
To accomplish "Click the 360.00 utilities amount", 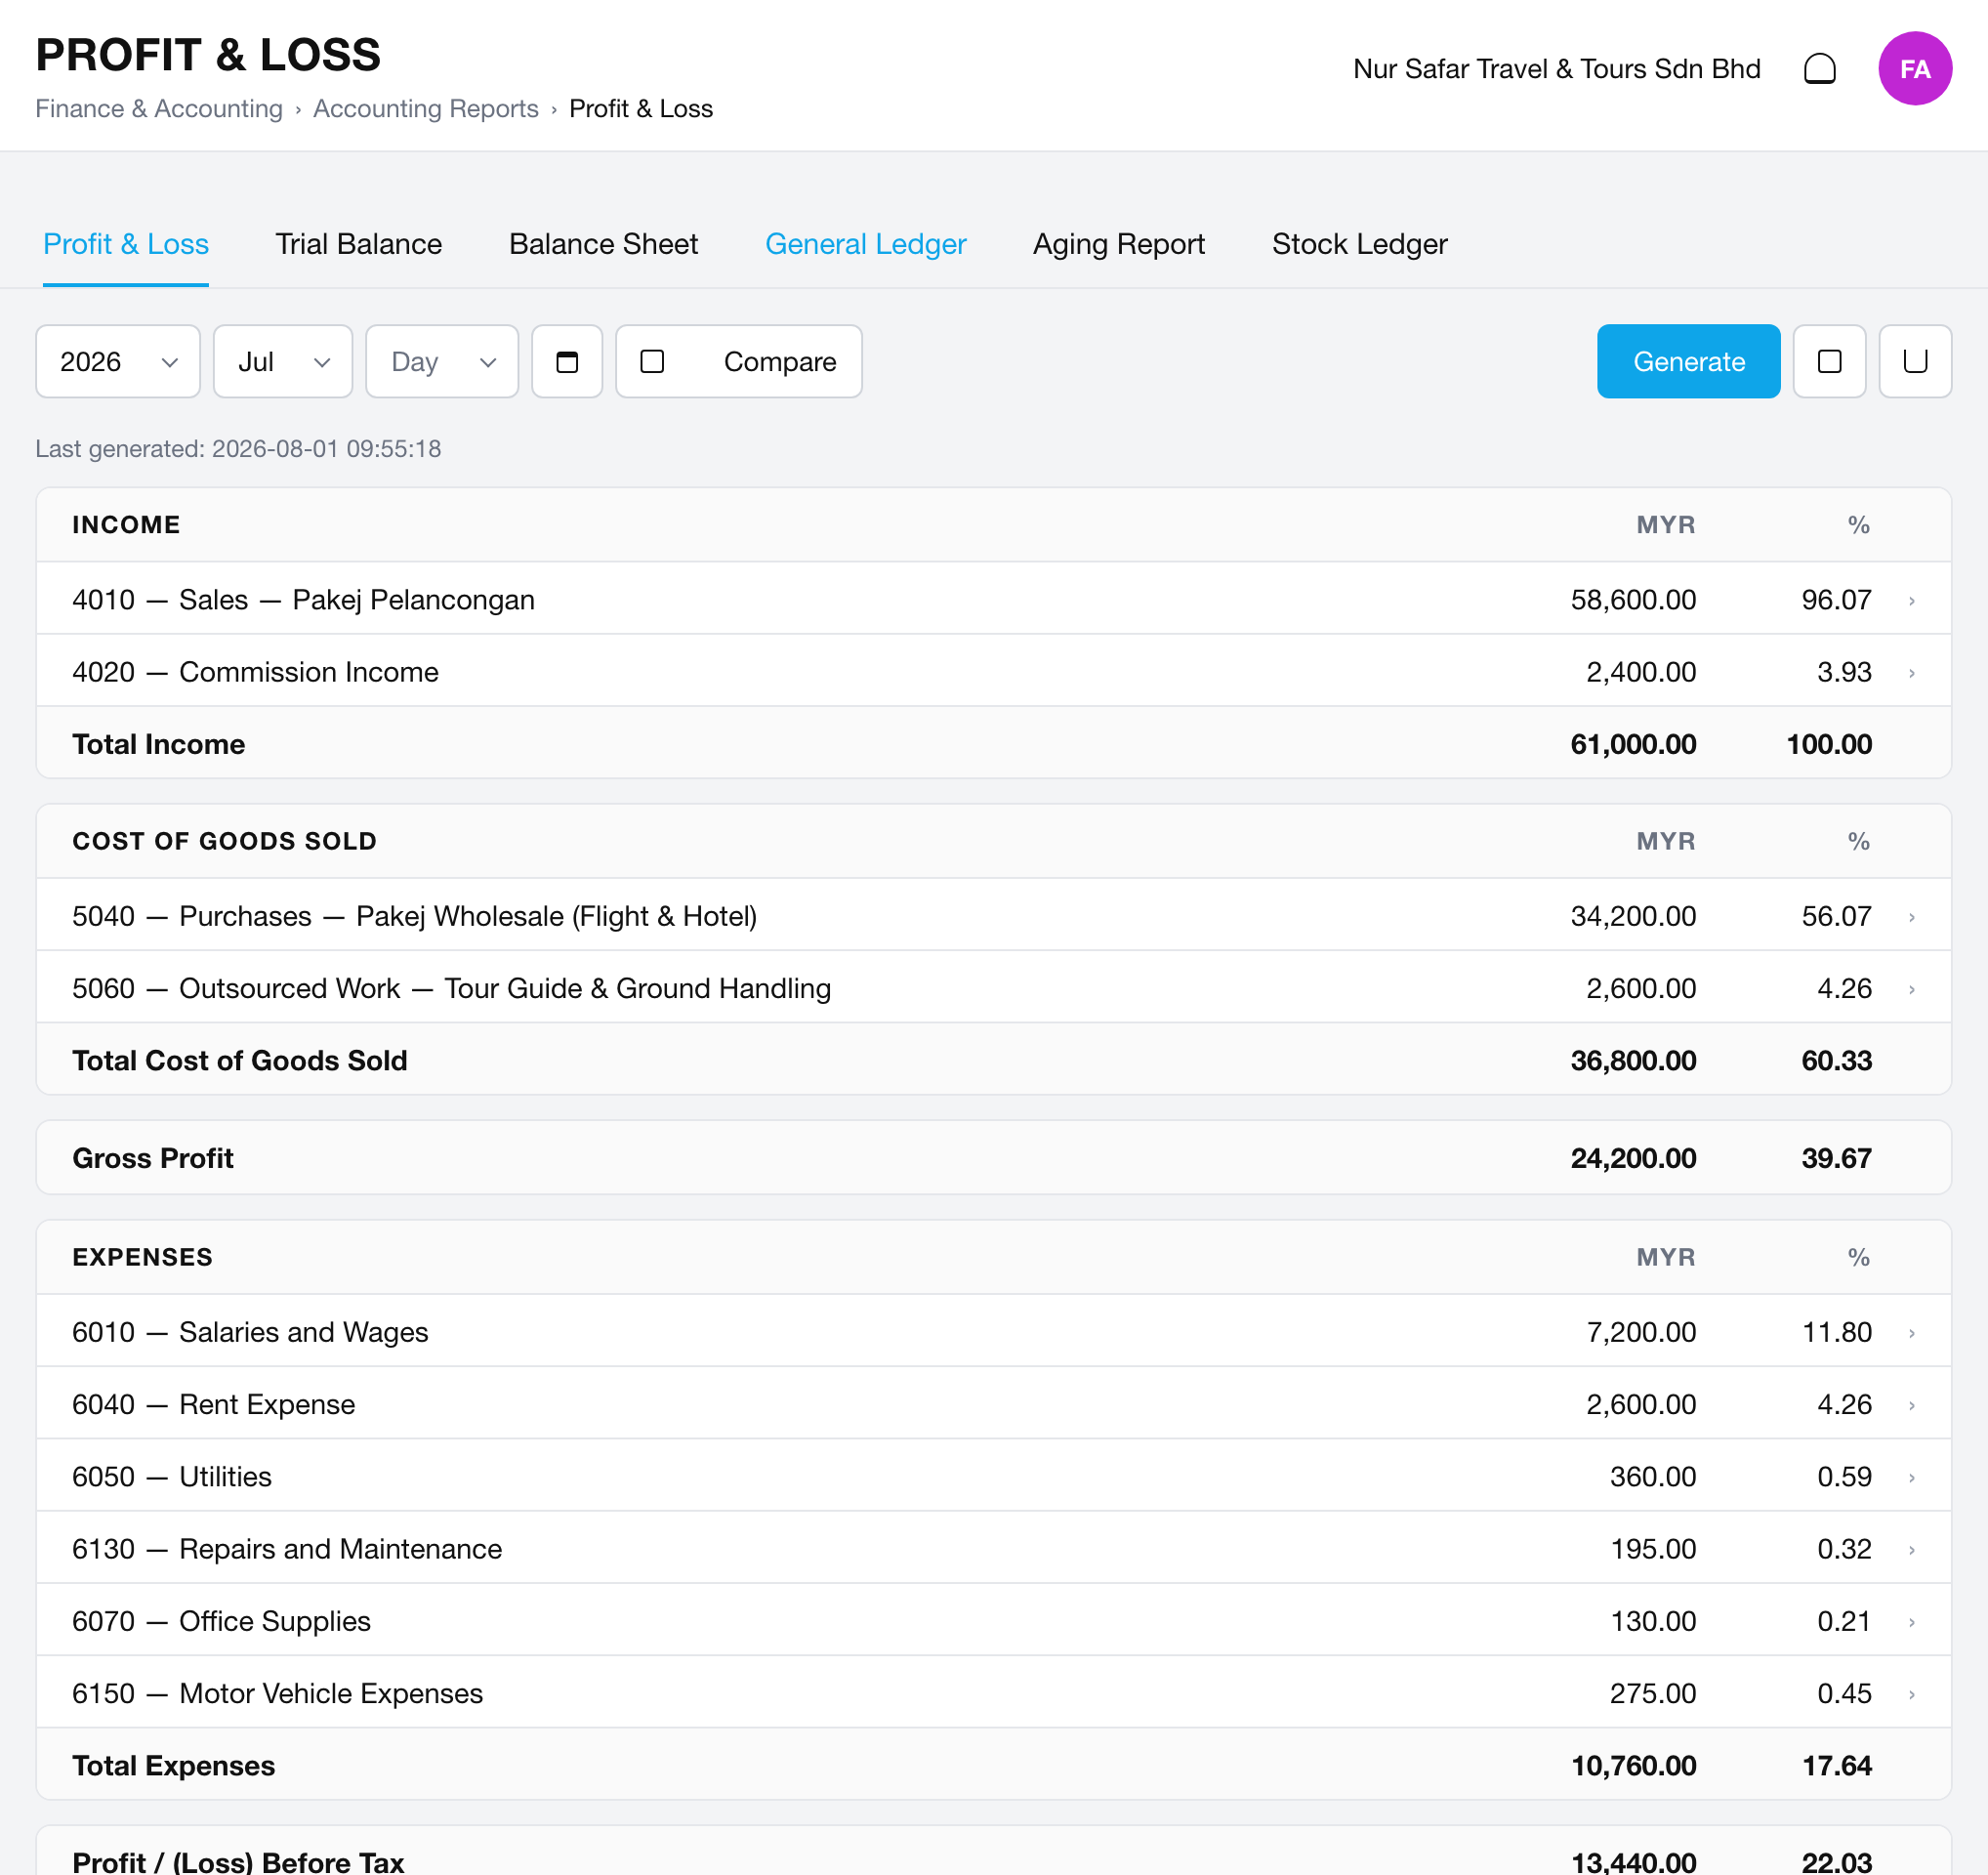I will 1653,1476.
